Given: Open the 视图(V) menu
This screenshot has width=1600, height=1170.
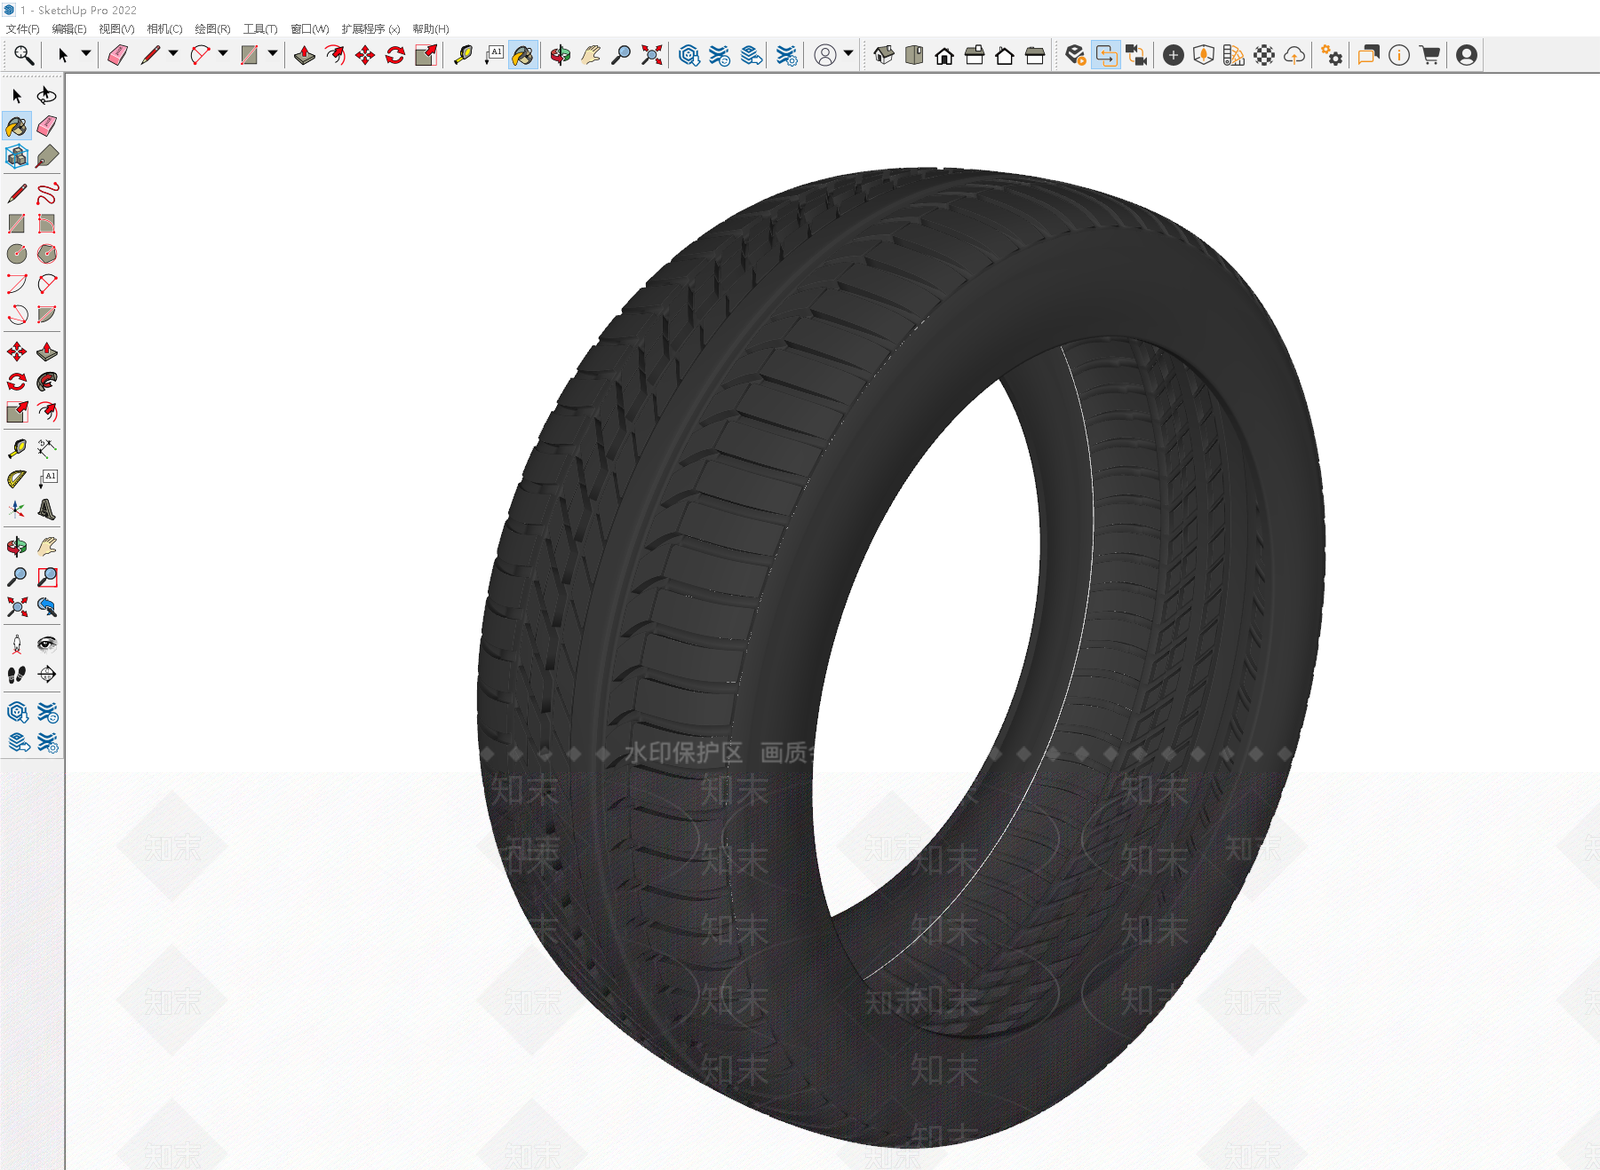Looking at the screenshot, I should pyautogui.click(x=116, y=29).
